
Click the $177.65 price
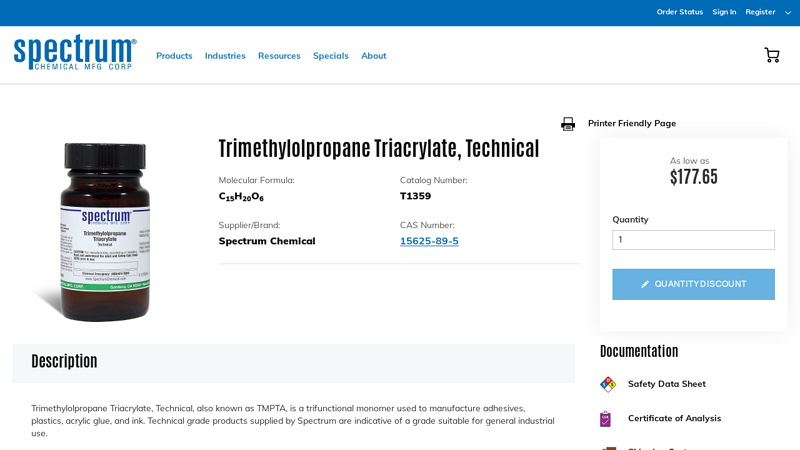[693, 177]
